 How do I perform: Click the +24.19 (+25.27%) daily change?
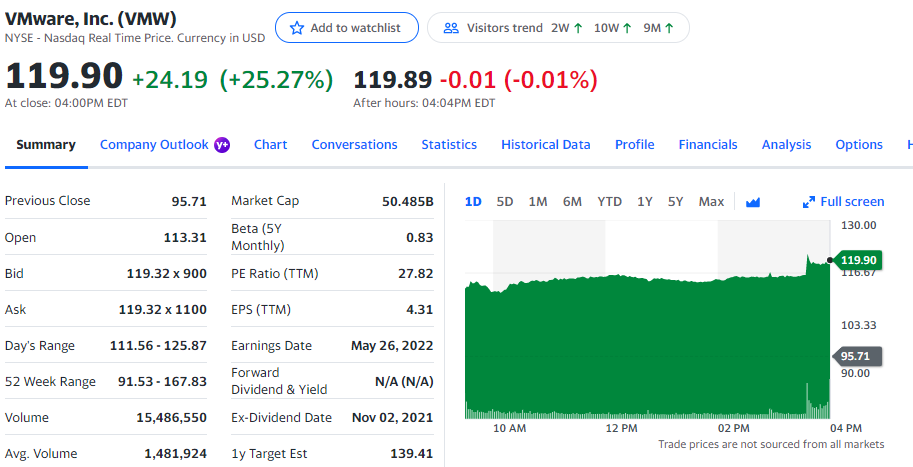tap(233, 79)
